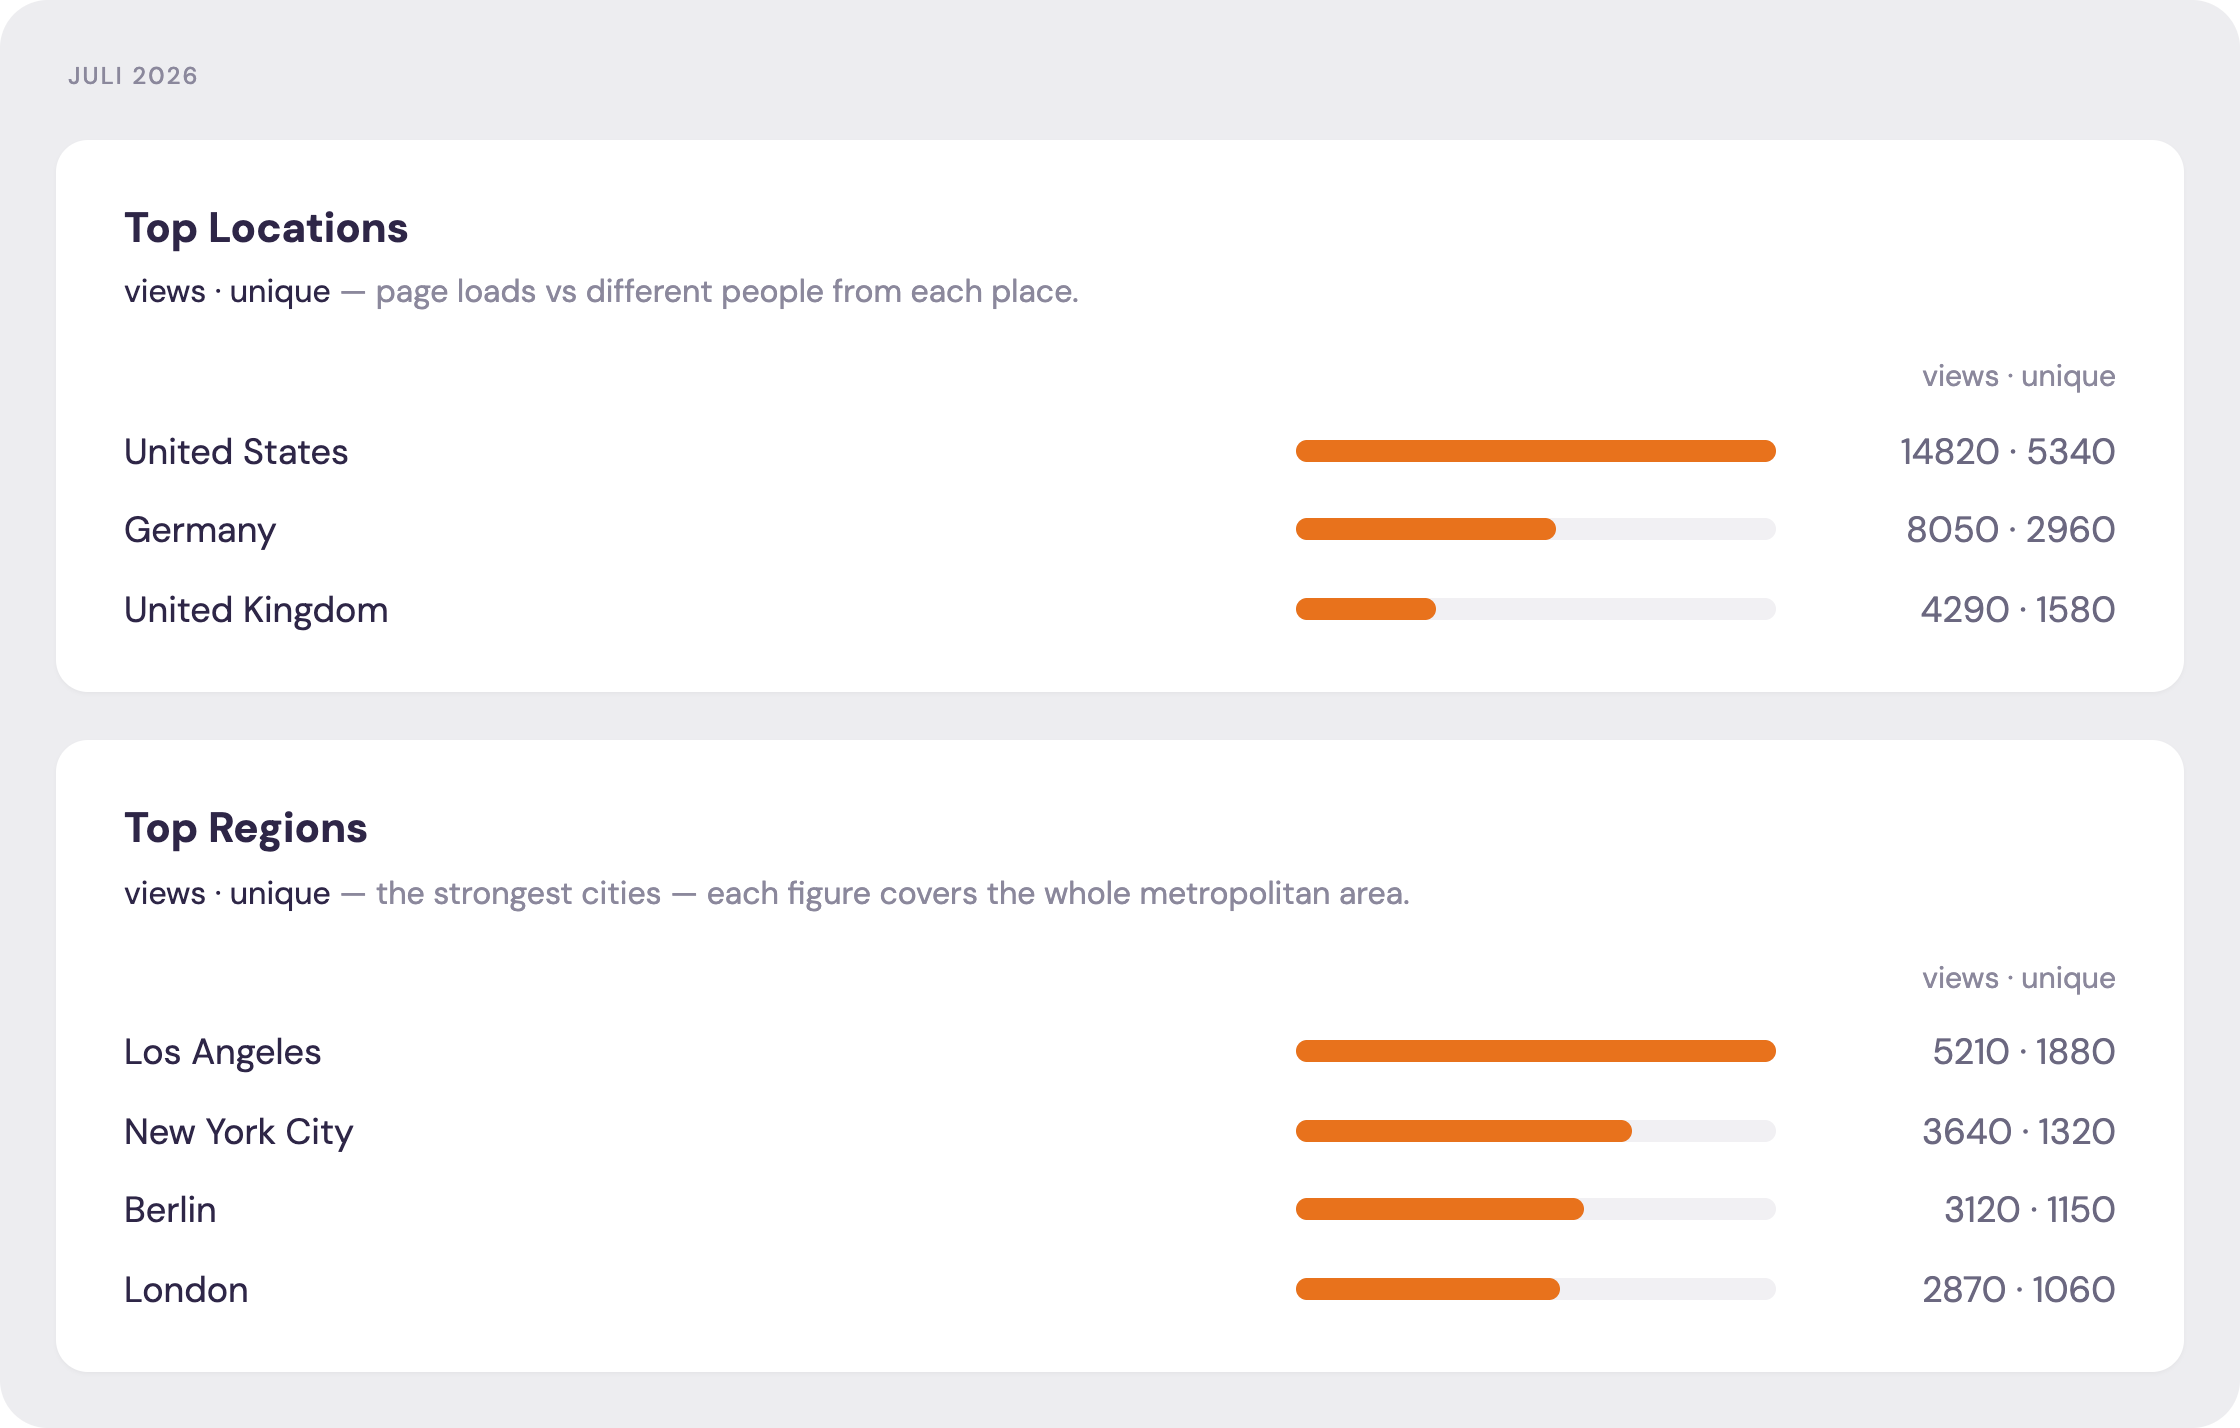This screenshot has height=1428, width=2240.
Task: Click the New York City progress bar
Action: click(1536, 1131)
